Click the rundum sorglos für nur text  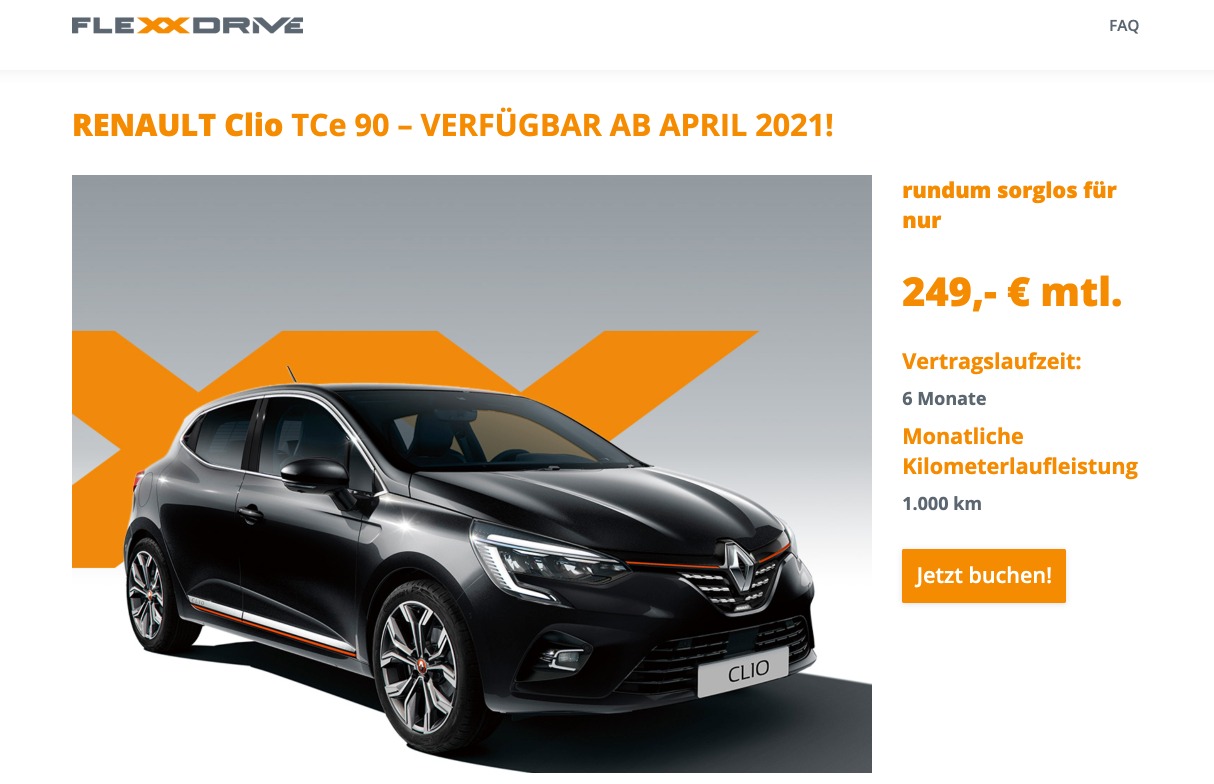tap(1009, 205)
